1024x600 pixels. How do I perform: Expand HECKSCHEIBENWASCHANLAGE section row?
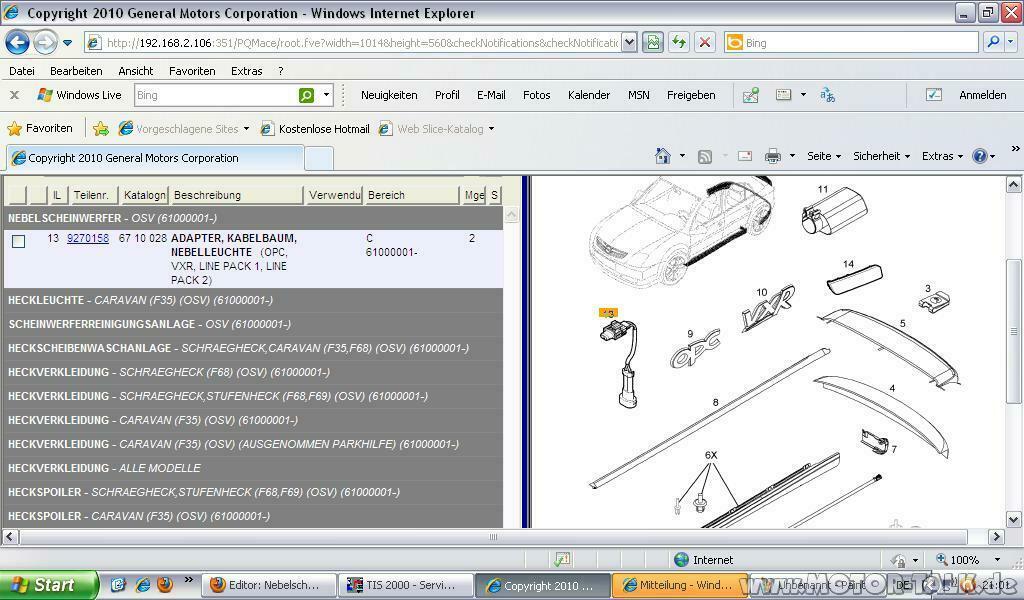coord(253,349)
